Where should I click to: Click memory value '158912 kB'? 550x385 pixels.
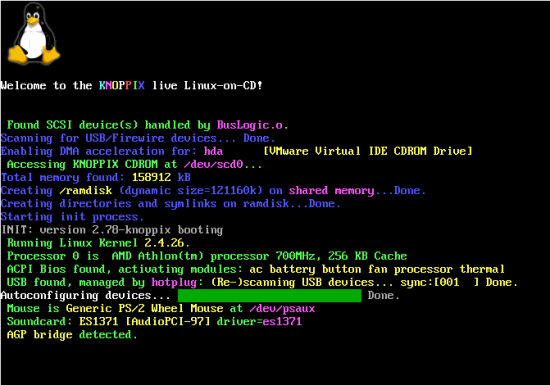[x=161, y=177]
